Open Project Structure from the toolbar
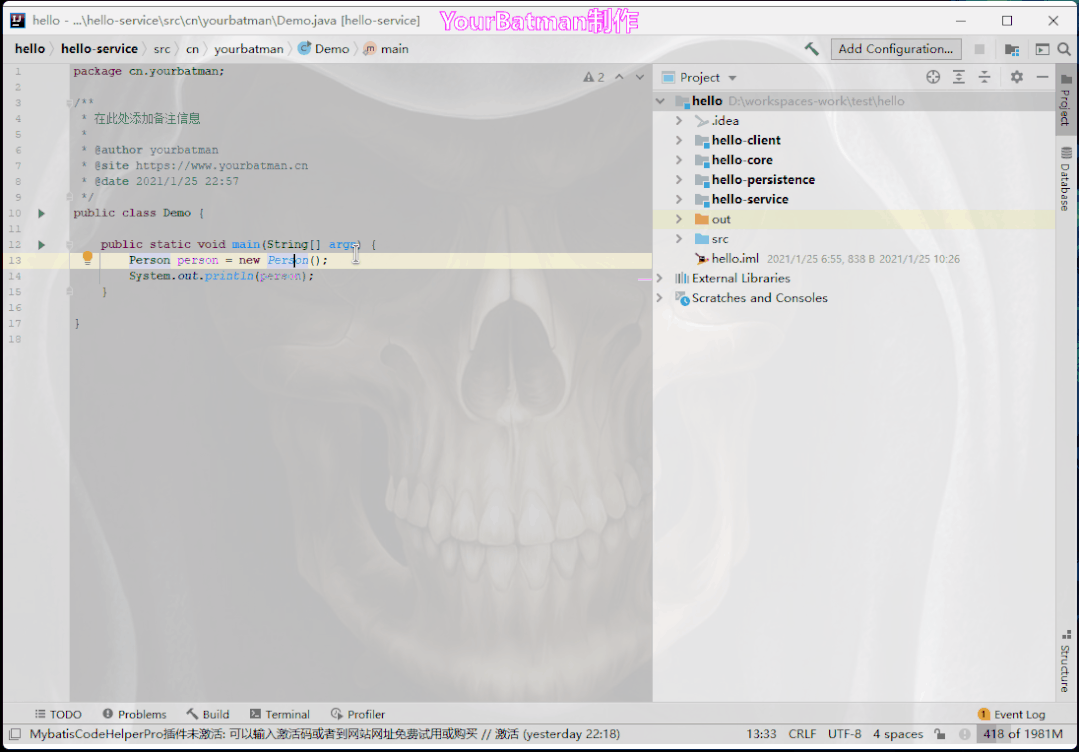 point(1012,49)
